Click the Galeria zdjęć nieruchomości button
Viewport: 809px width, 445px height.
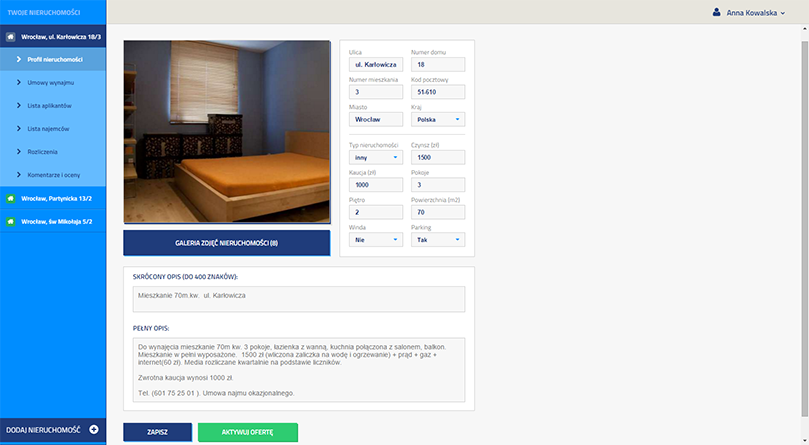(226, 243)
